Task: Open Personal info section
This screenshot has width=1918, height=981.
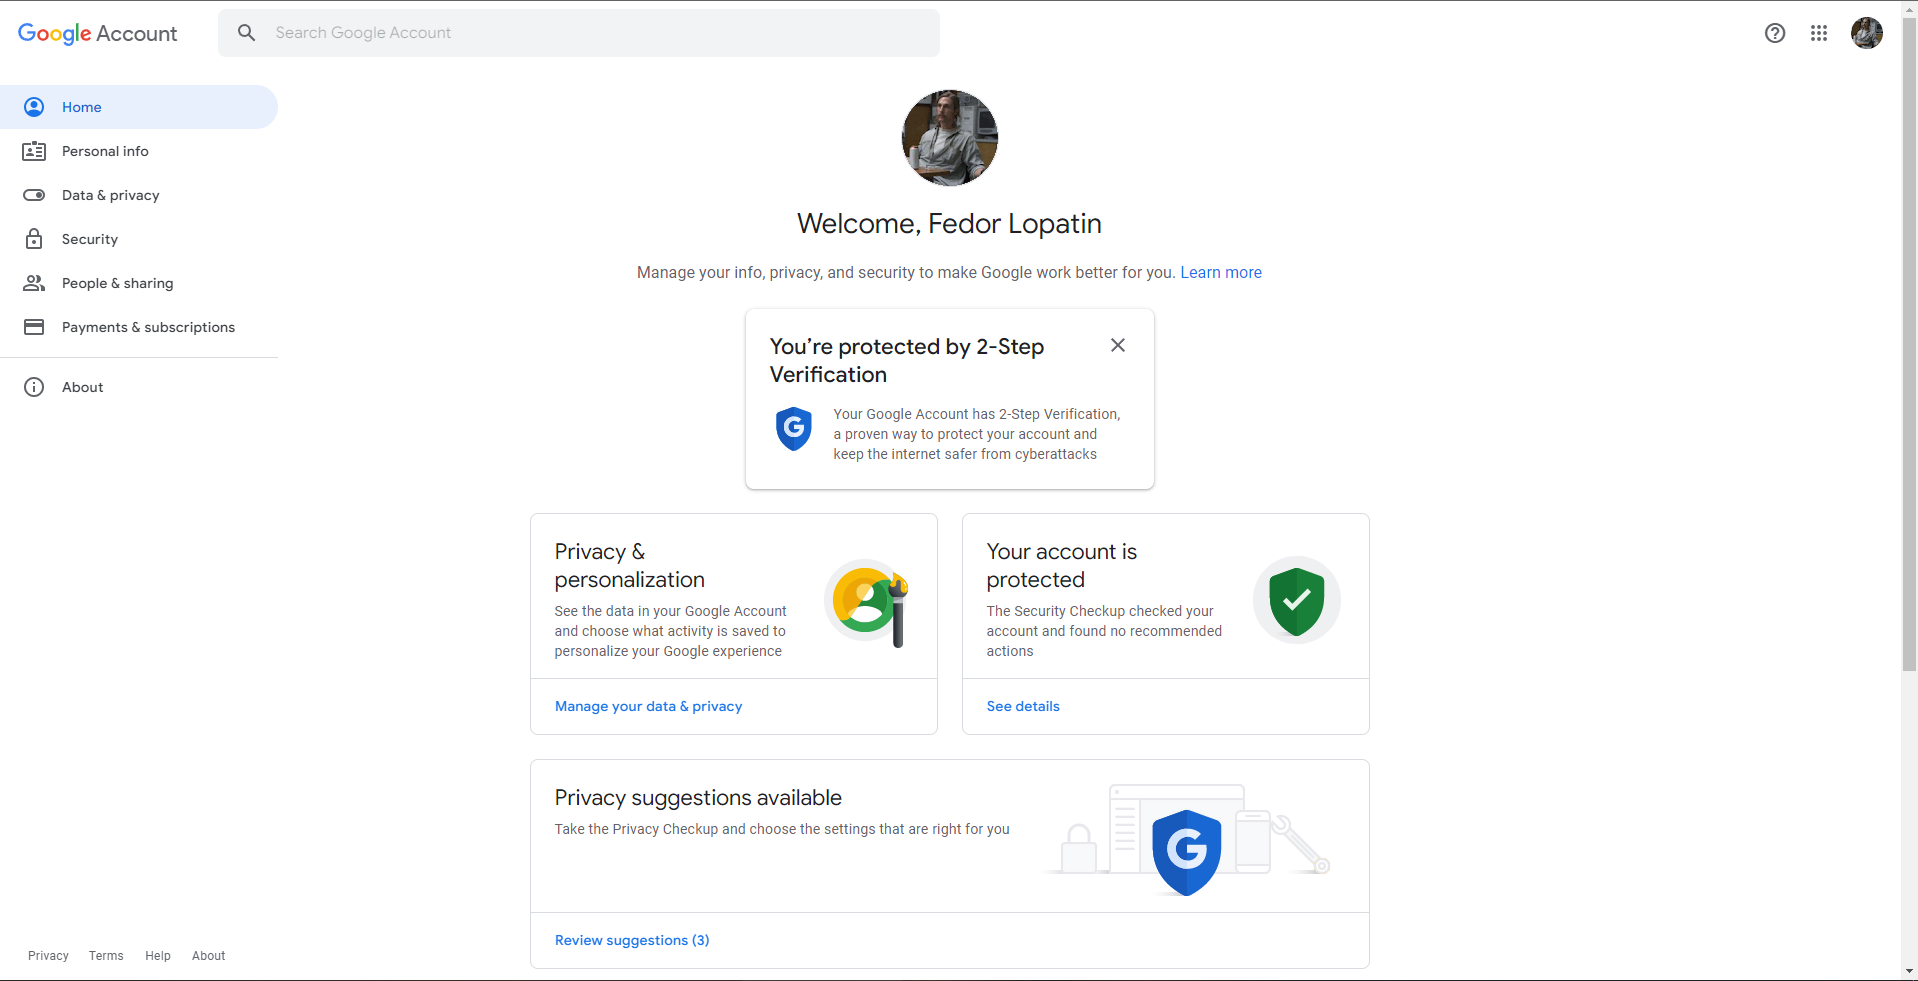Action: coord(139,151)
